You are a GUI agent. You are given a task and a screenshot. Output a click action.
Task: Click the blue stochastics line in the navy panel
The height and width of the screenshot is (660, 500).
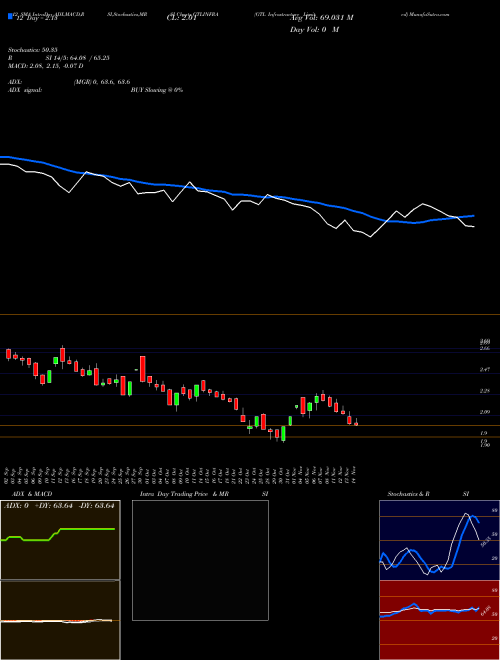click(x=463, y=535)
